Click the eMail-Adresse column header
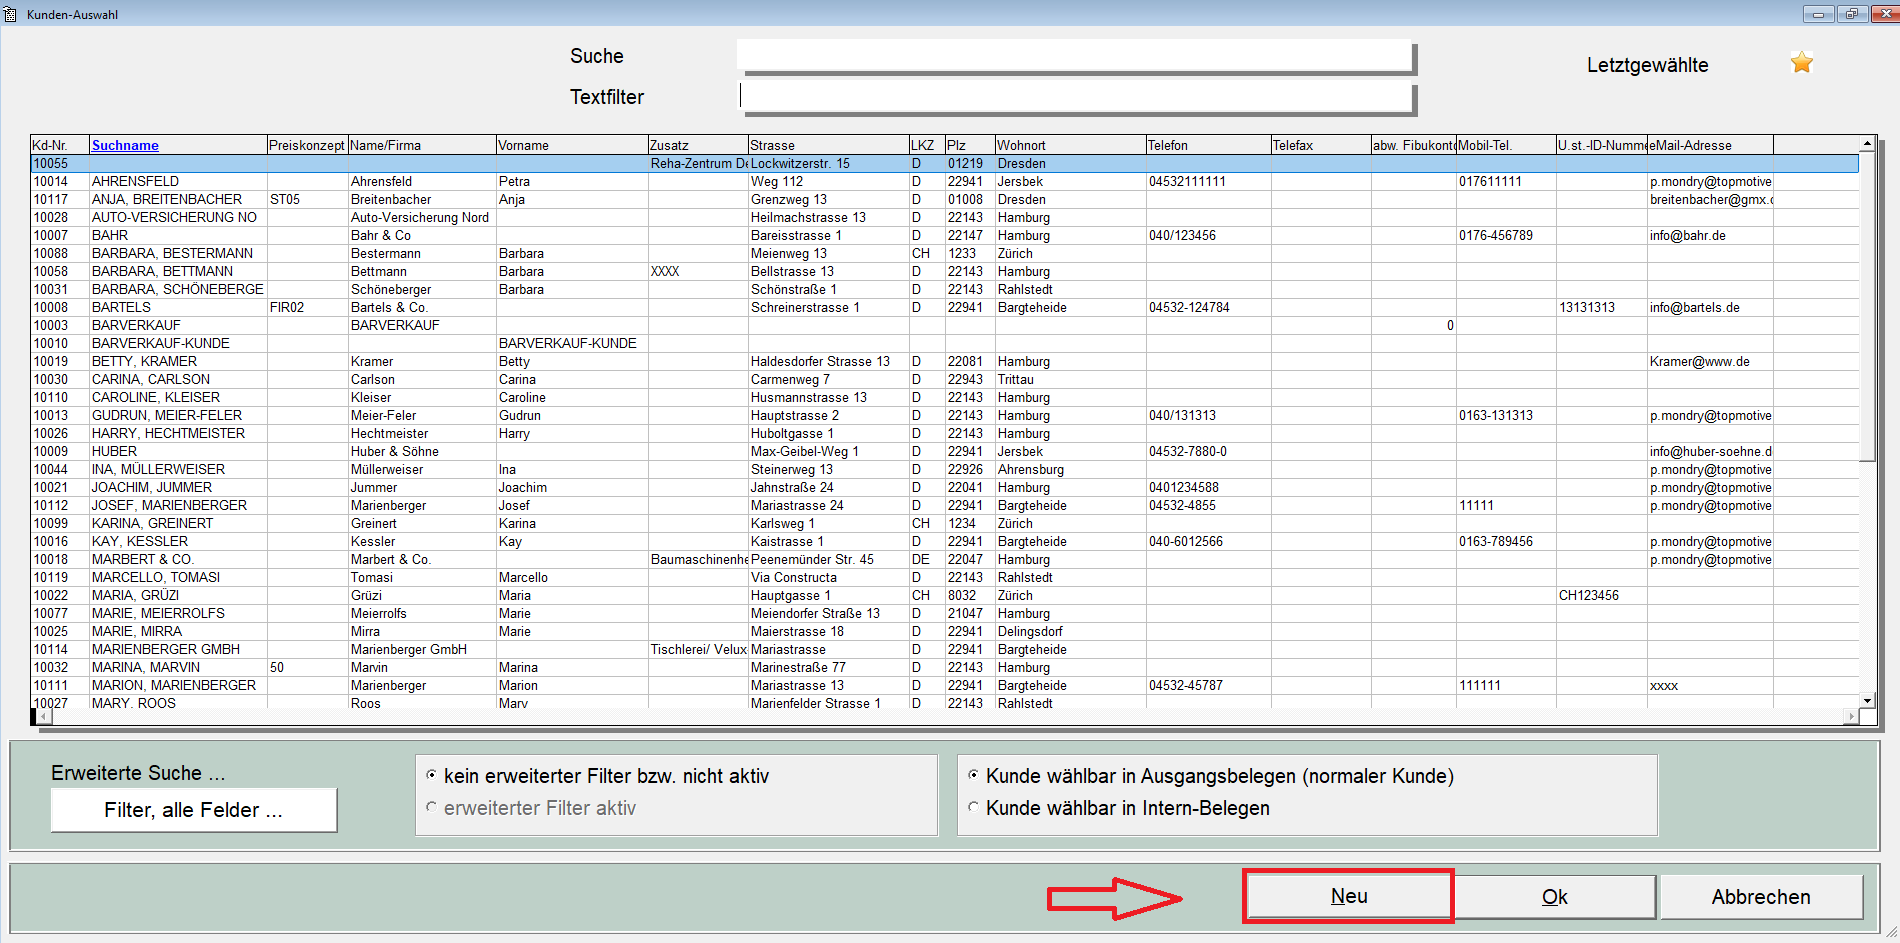This screenshot has height=943, width=1900. pyautogui.click(x=1710, y=145)
